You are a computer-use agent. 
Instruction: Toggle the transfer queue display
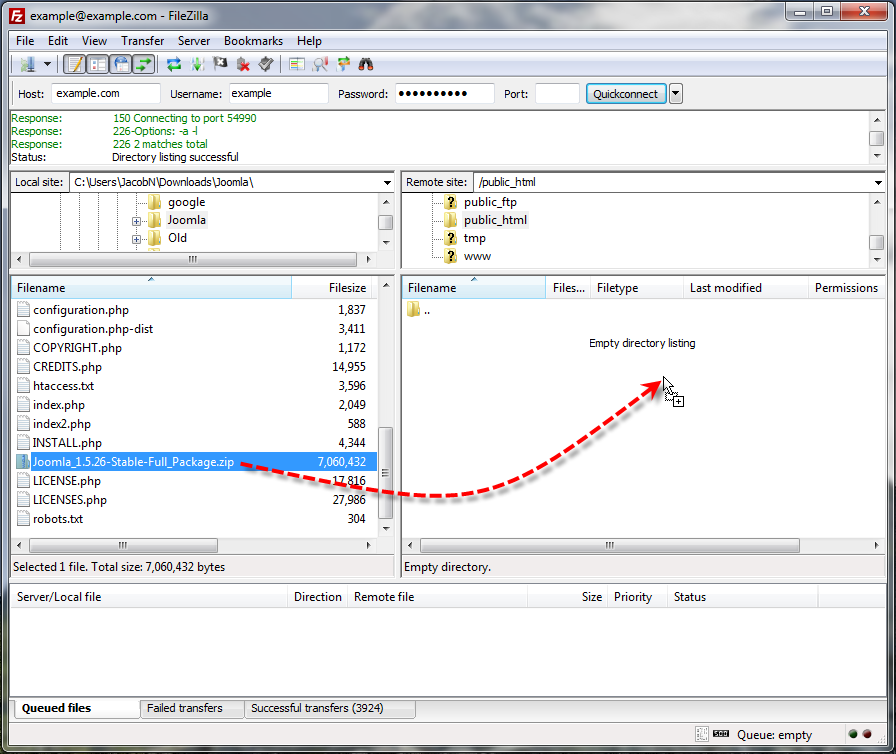pos(144,65)
